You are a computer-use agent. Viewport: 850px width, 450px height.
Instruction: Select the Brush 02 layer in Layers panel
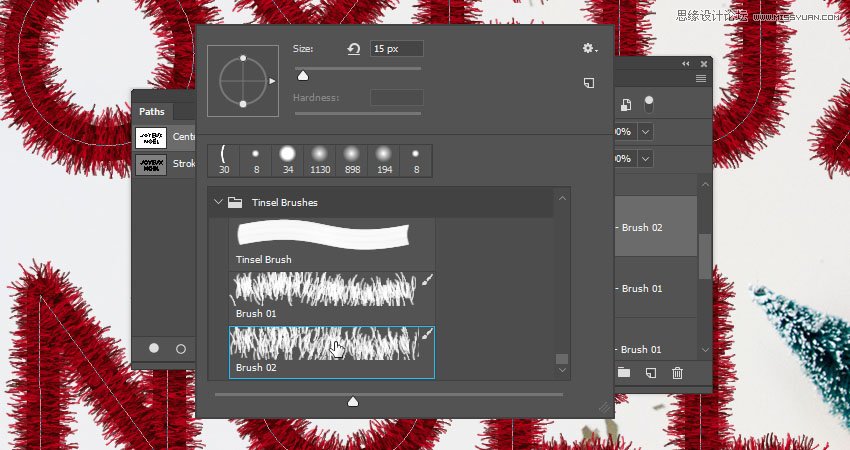655,226
